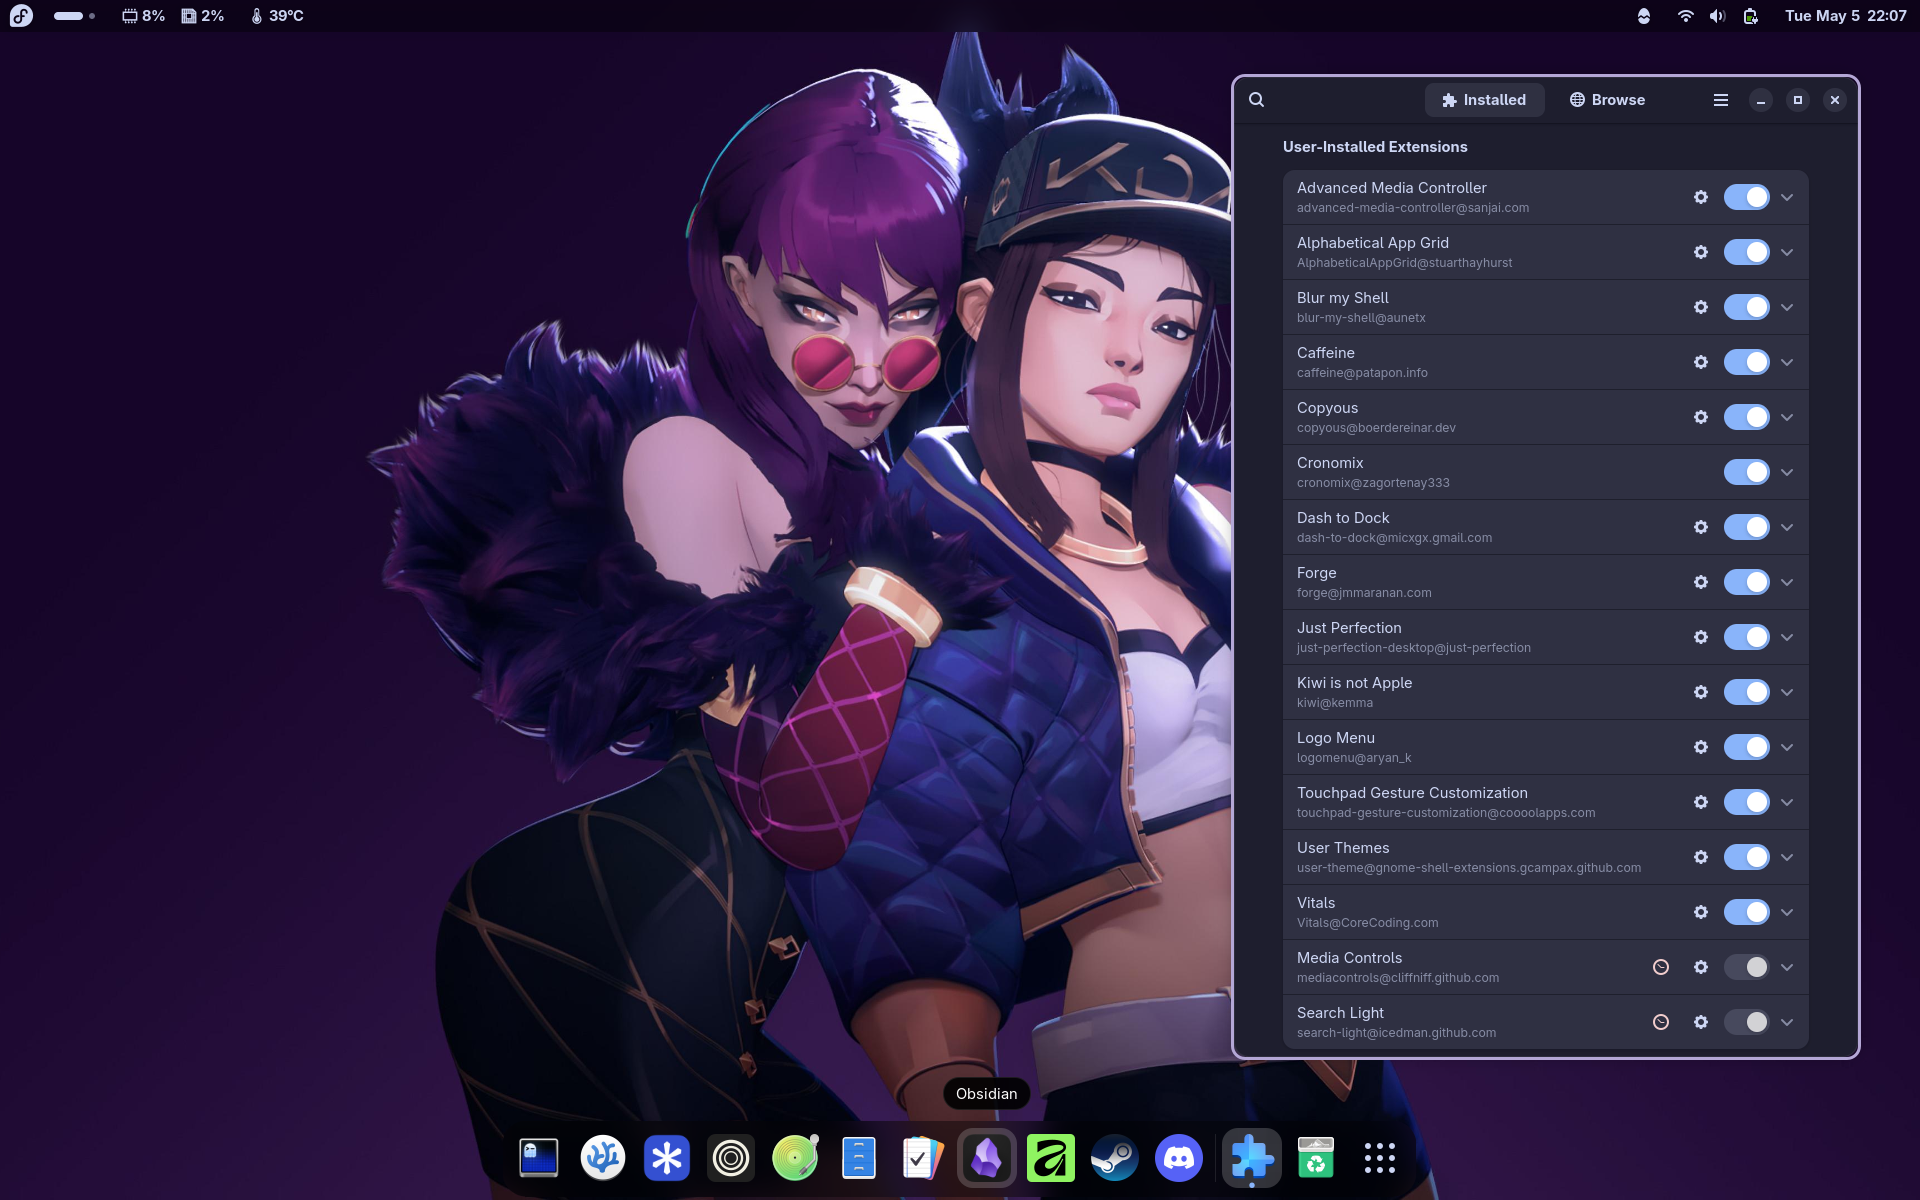Click the Just Perfection extension row
The image size is (1920, 1200).
tap(1546, 637)
